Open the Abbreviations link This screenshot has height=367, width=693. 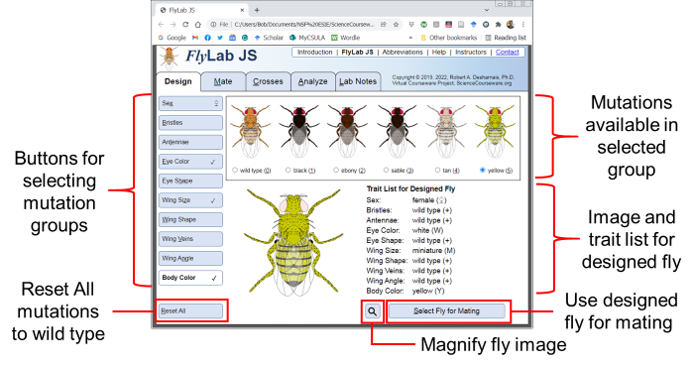coord(402,52)
